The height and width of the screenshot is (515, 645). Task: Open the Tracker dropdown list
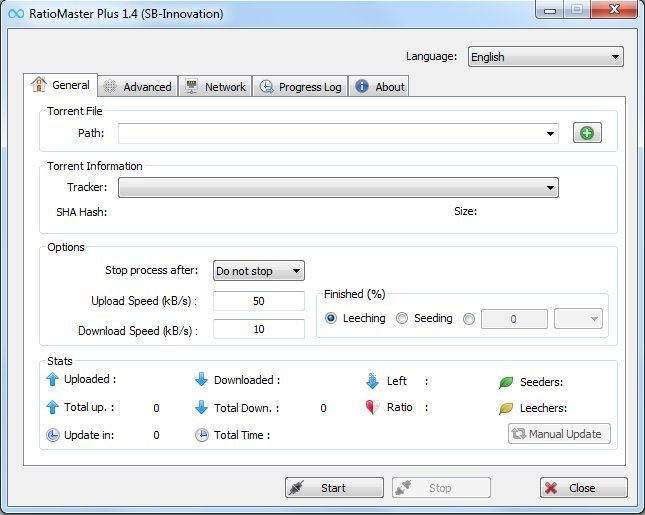338,188
